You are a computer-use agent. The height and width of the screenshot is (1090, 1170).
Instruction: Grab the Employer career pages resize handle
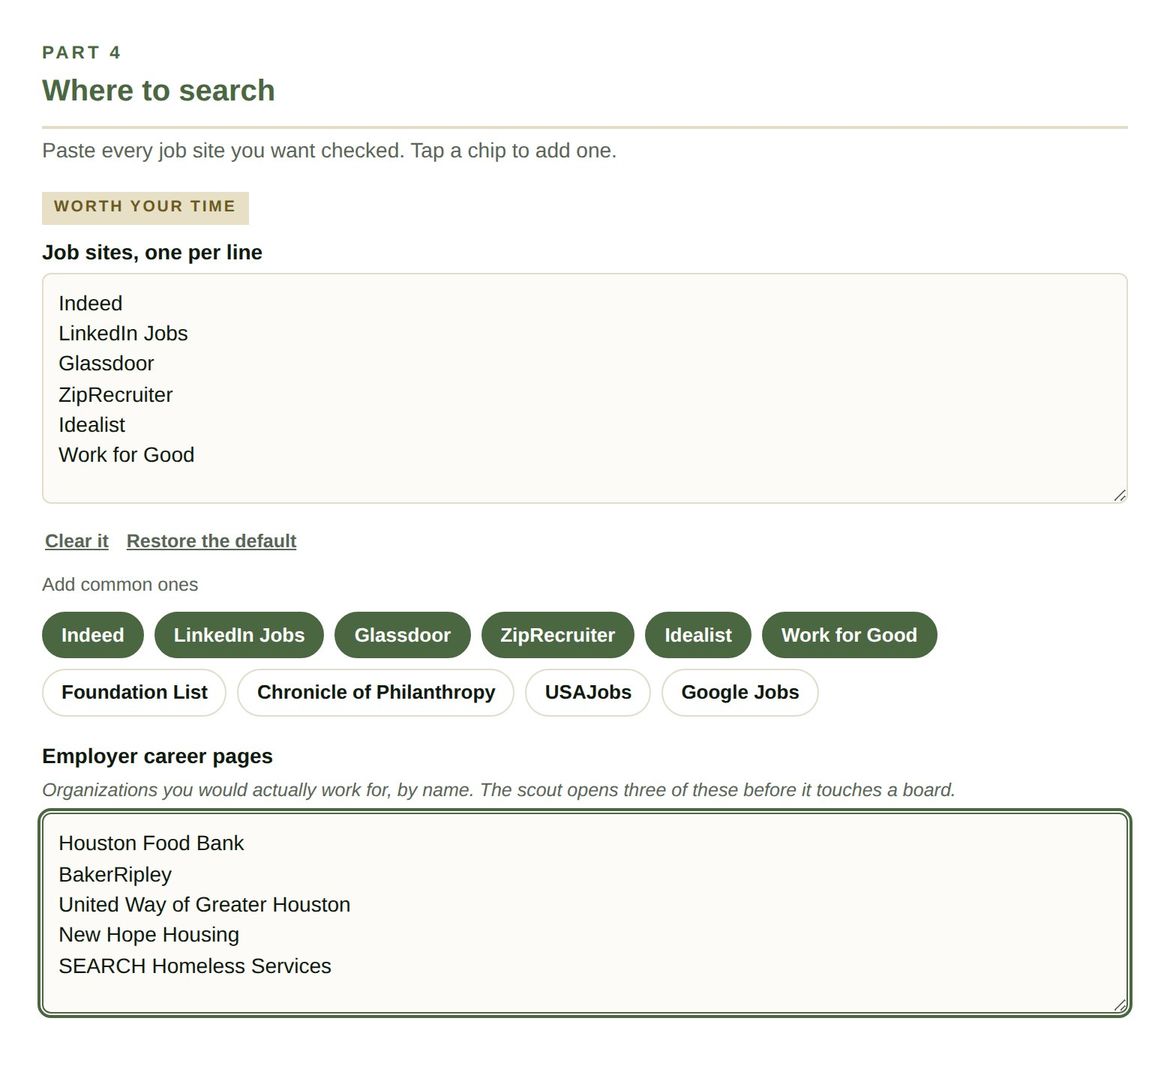tap(1119, 1005)
